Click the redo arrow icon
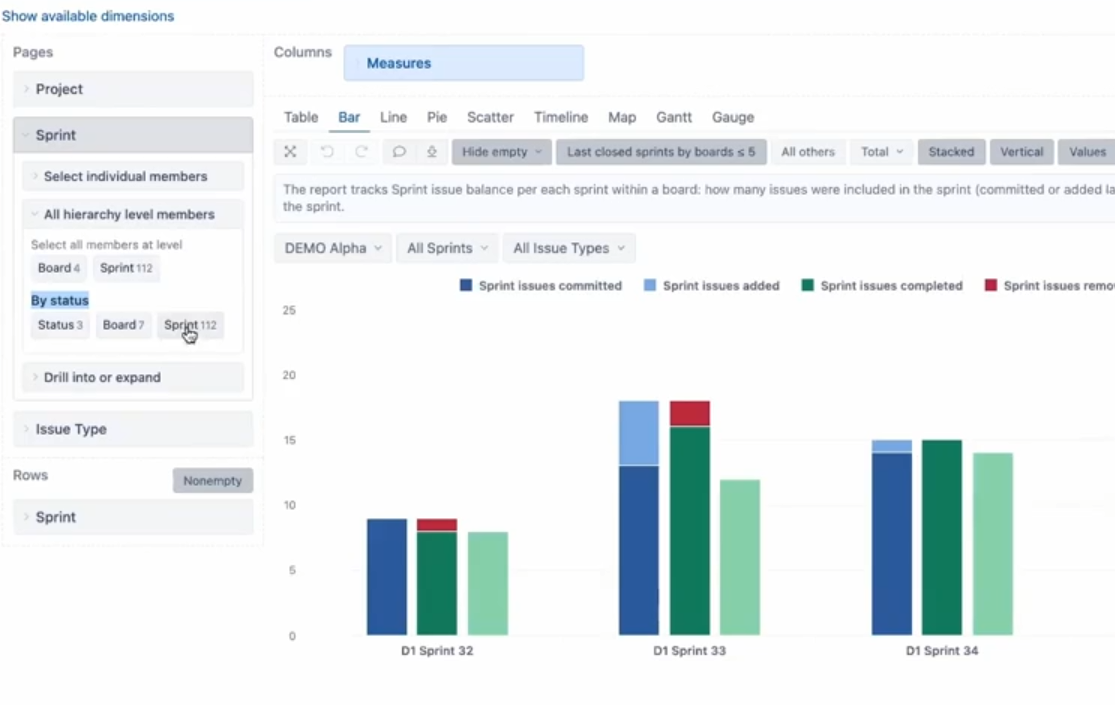Viewport: 1115px width, 705px height. click(361, 152)
